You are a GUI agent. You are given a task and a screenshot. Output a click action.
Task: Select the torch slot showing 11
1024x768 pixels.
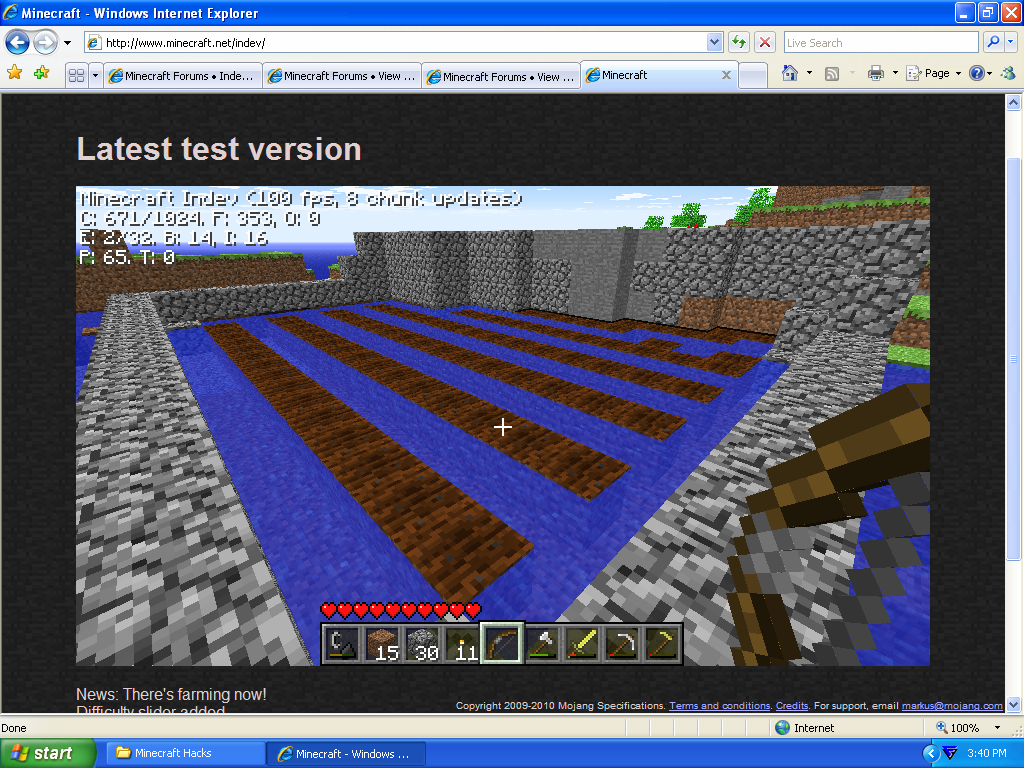(x=462, y=644)
